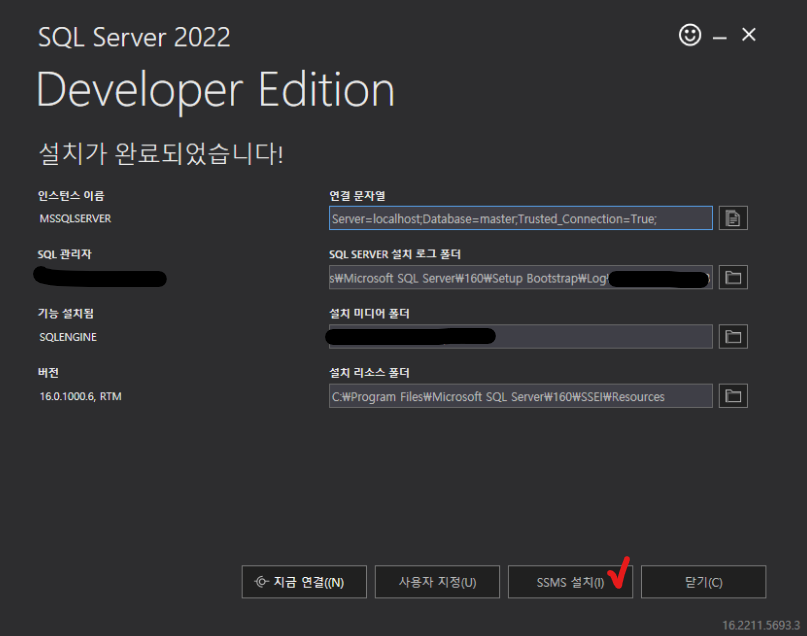Click the MSSQLSERVER instance name
Viewport: 807px width, 636px height.
75,219
